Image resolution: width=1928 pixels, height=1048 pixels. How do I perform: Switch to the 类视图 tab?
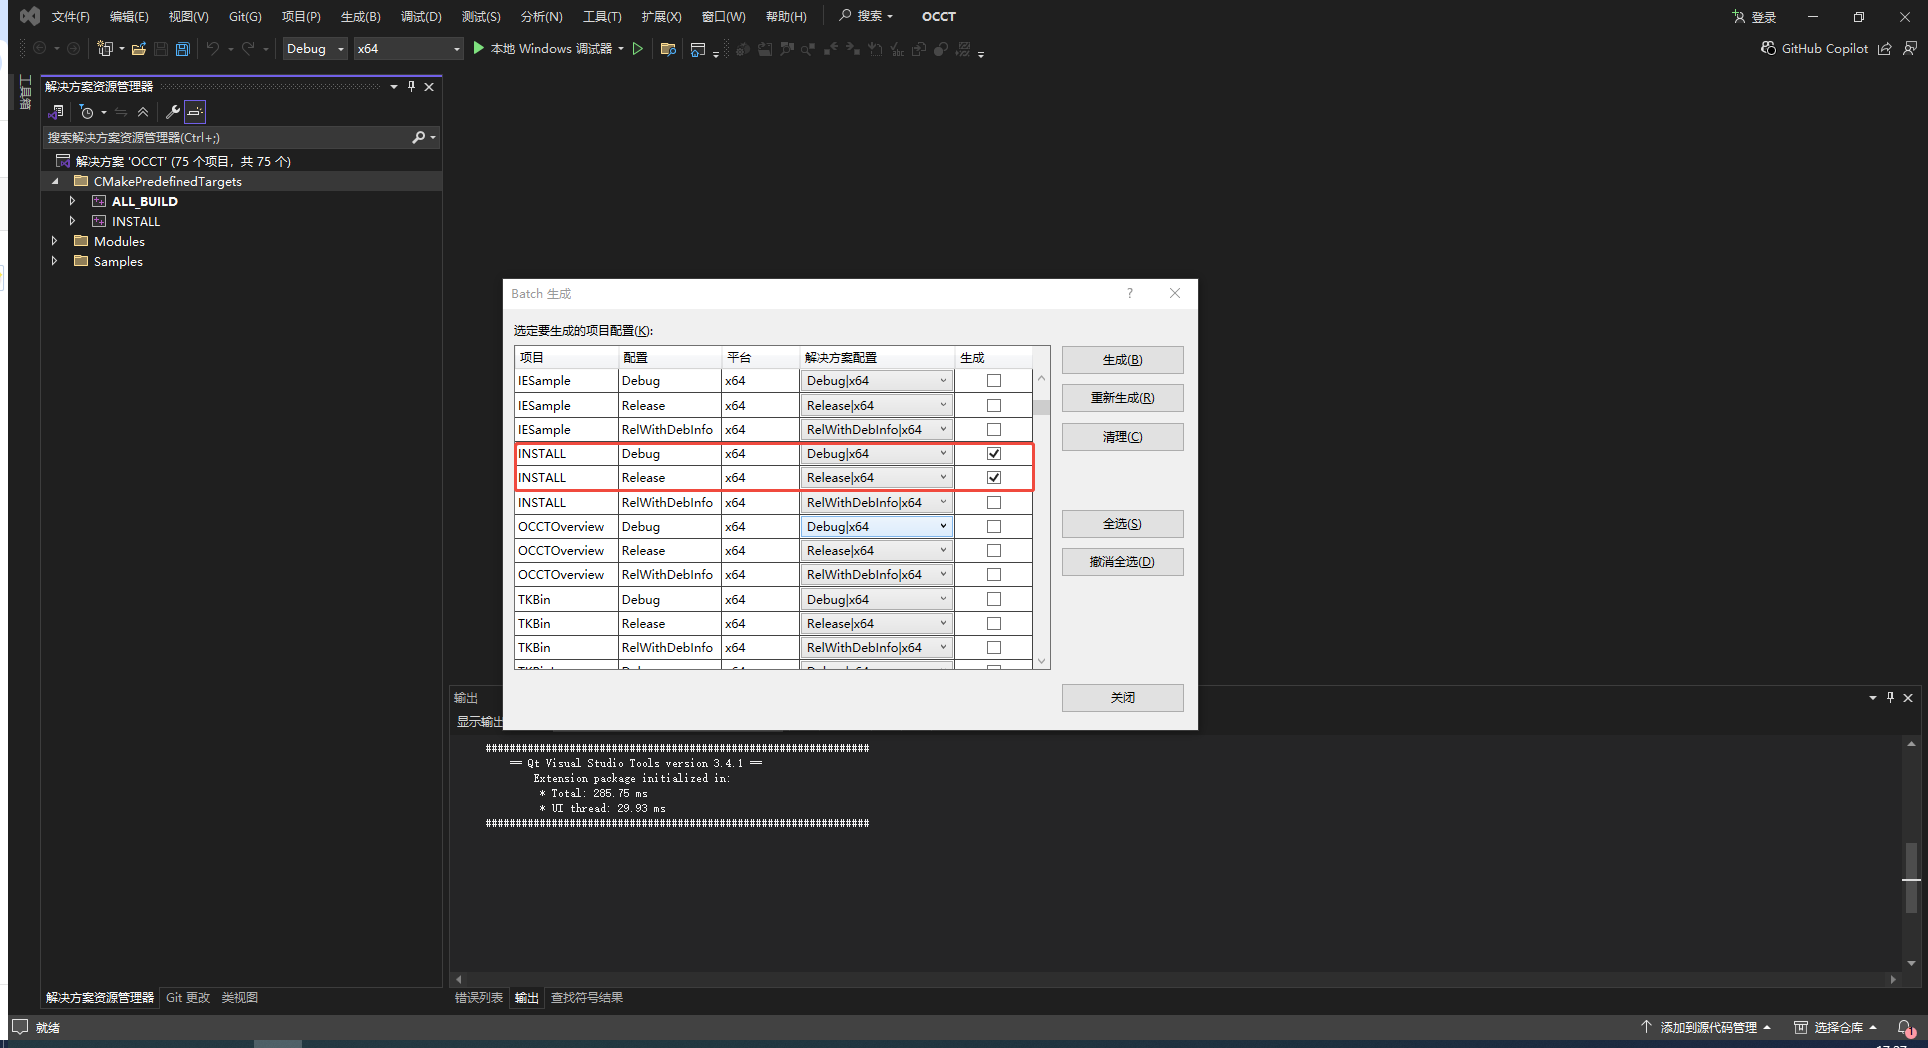pos(240,998)
